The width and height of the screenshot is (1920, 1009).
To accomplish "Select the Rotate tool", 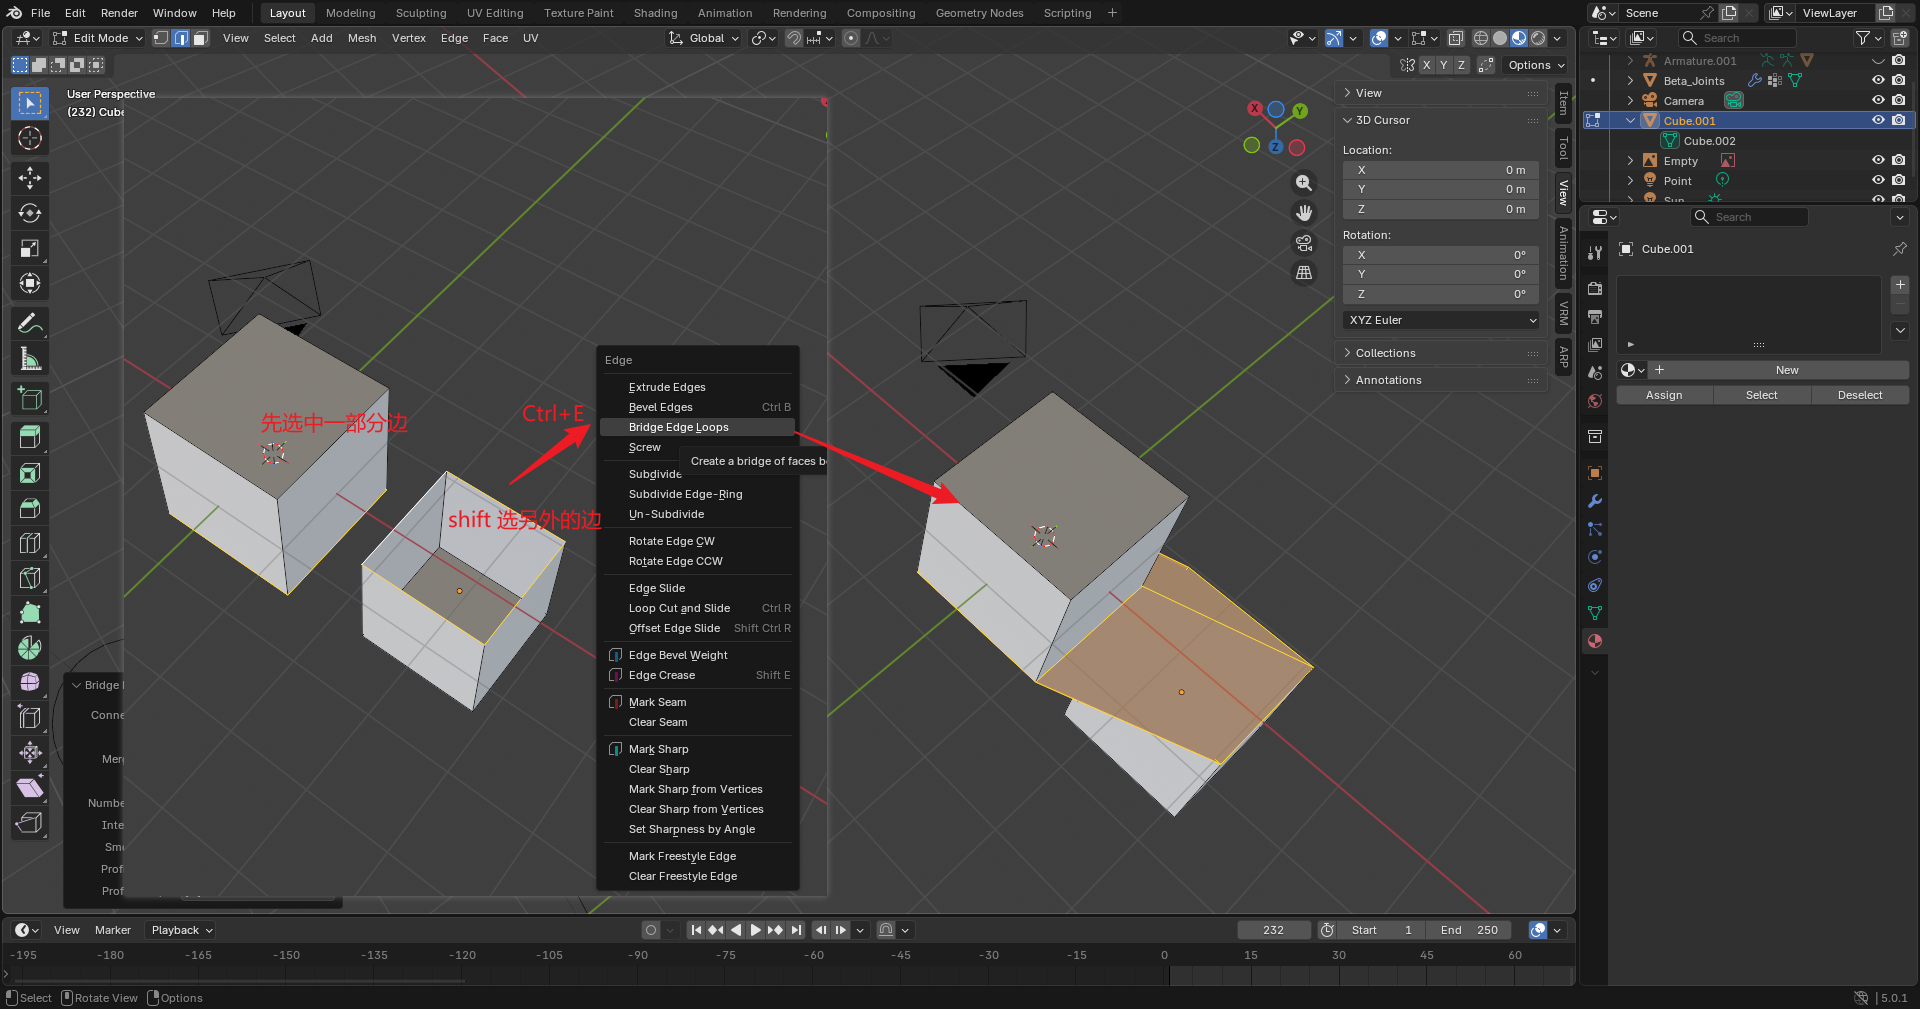I will click(30, 213).
